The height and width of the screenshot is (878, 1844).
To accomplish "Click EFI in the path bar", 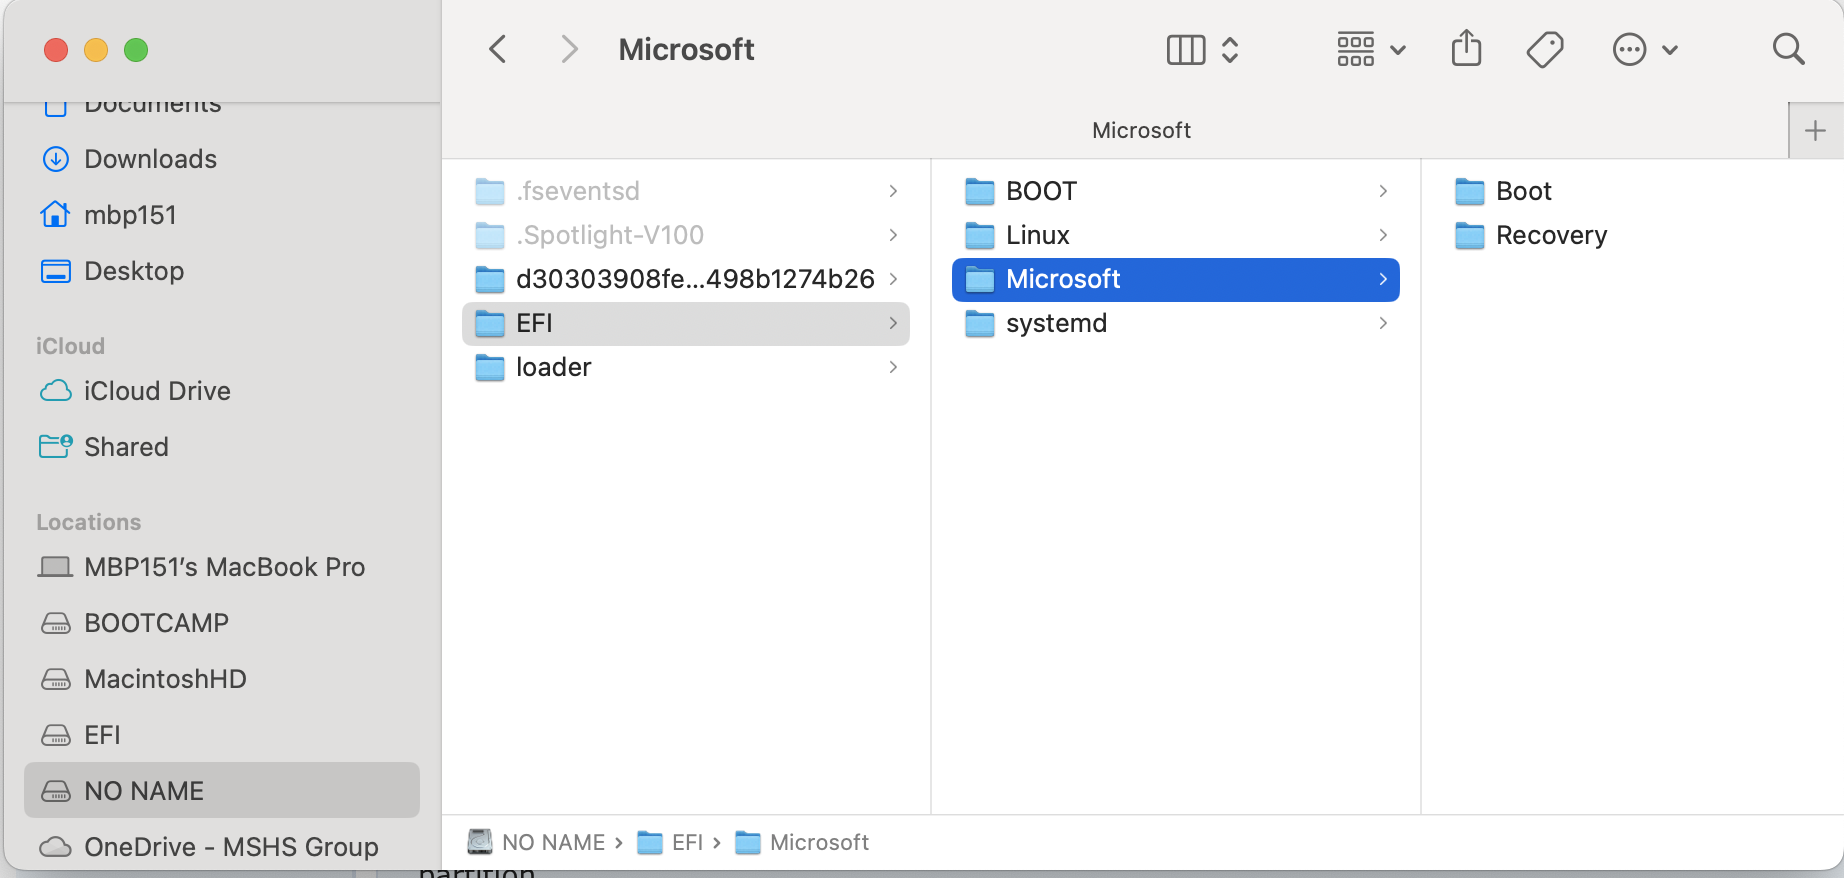I will [x=687, y=842].
